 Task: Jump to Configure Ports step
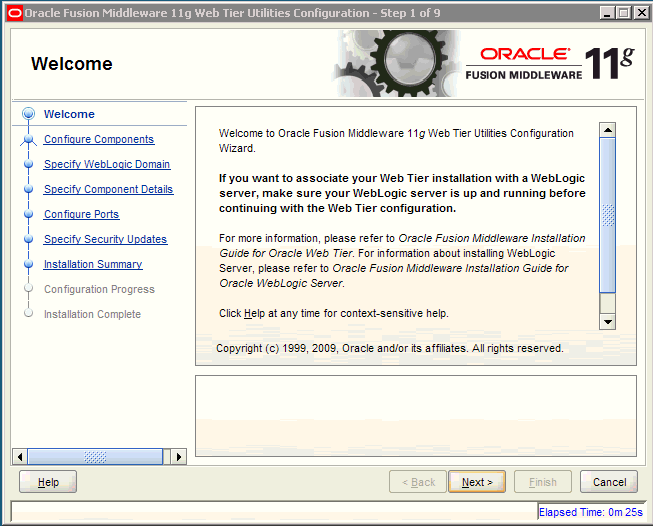[82, 214]
